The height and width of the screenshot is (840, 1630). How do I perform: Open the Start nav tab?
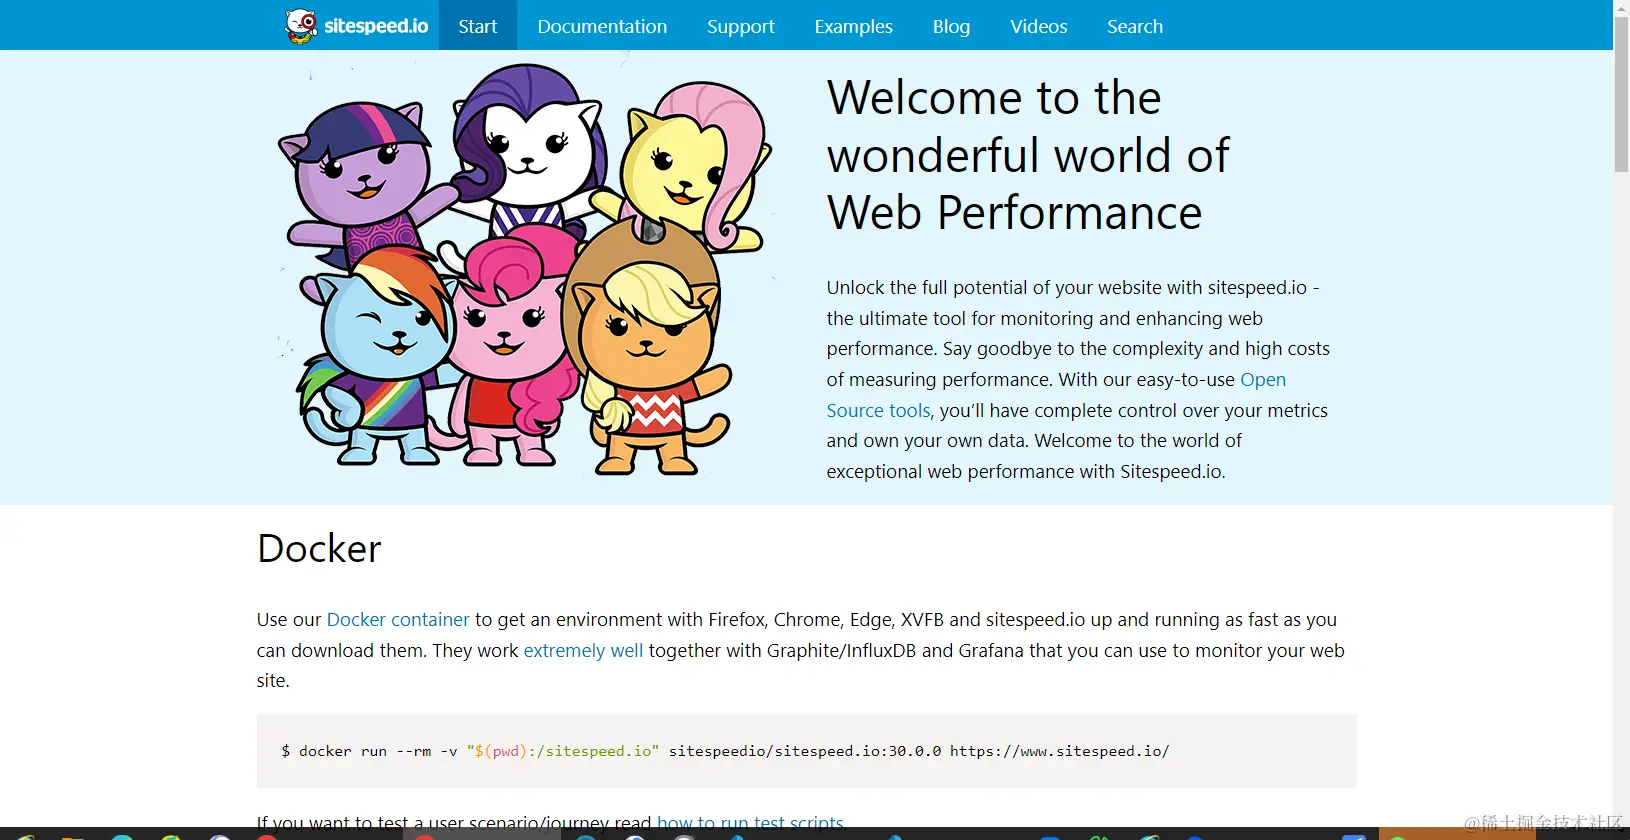(x=478, y=26)
